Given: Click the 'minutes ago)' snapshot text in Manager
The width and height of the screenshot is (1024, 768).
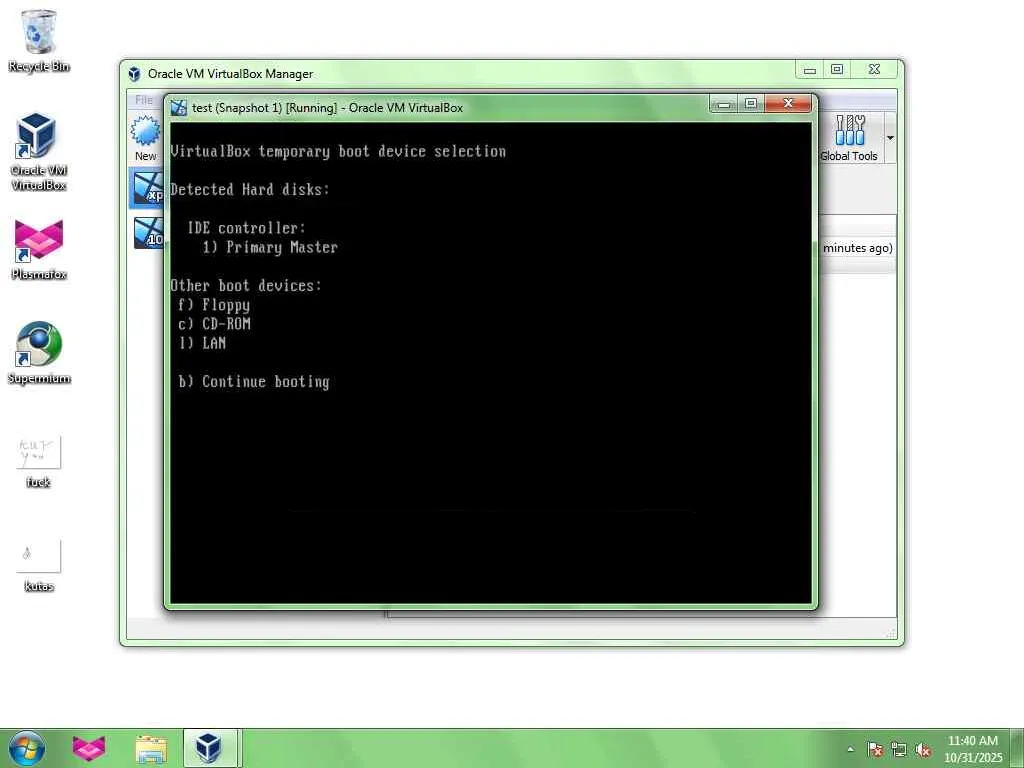Looking at the screenshot, I should click(857, 248).
